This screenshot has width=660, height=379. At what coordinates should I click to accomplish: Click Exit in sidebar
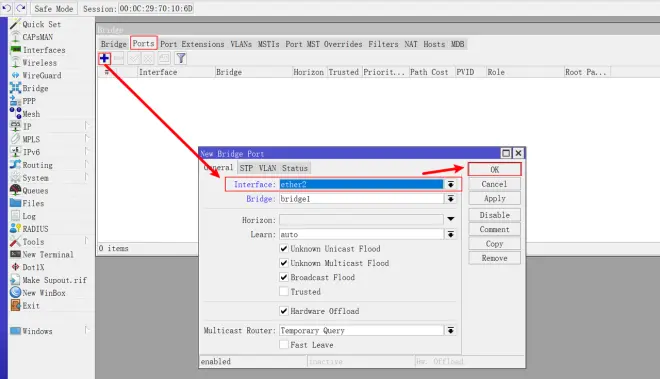click(x=31, y=306)
